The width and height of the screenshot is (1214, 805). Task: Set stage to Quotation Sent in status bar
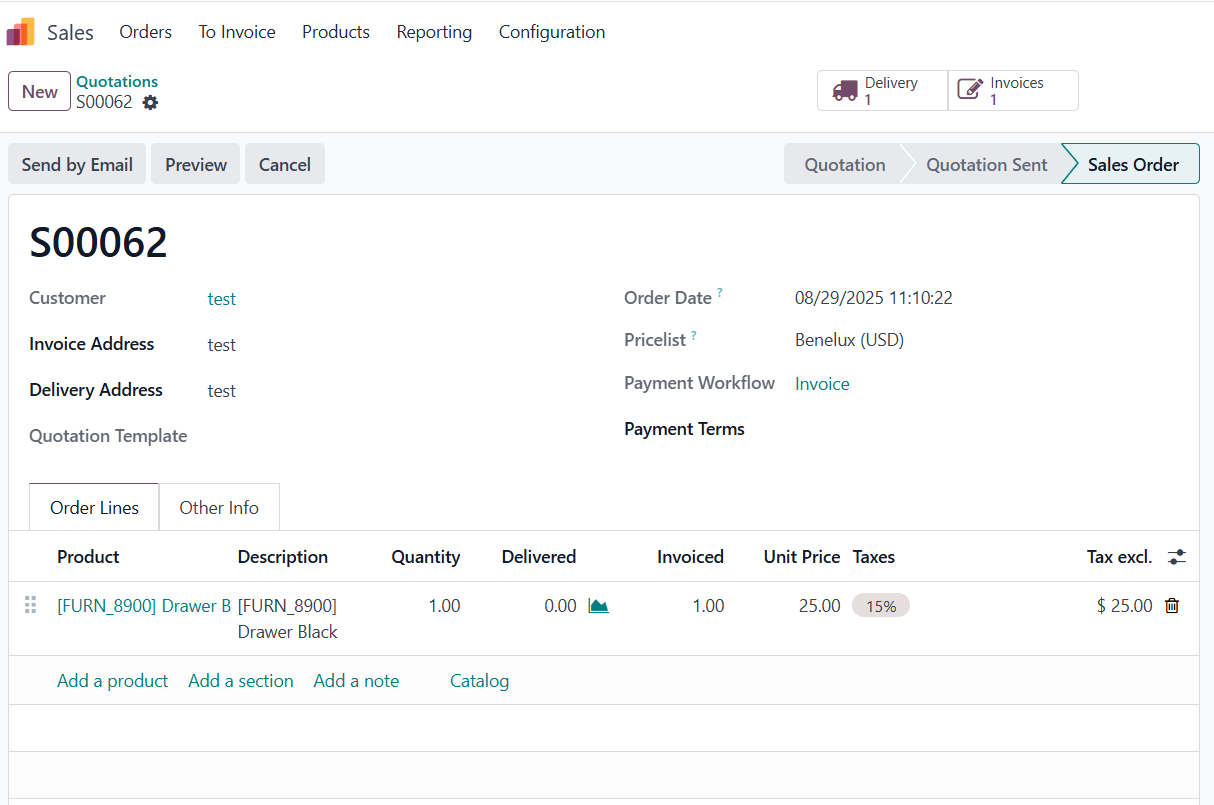tap(986, 163)
